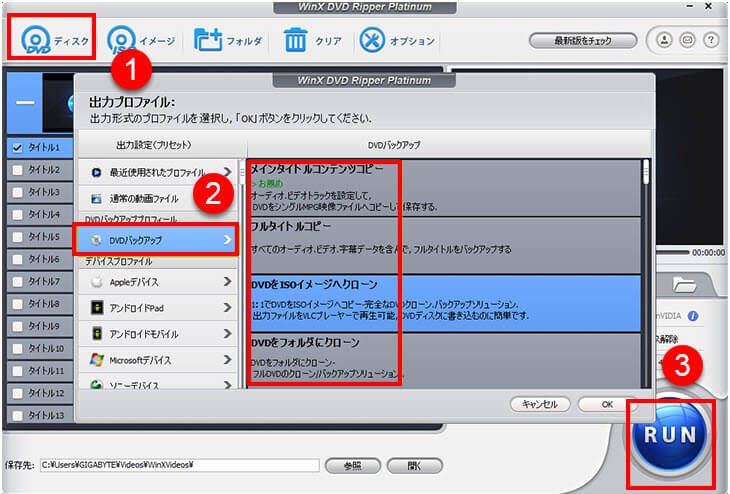Select the Appleデバイス category
This screenshot has width=730, height=494.
[158, 282]
